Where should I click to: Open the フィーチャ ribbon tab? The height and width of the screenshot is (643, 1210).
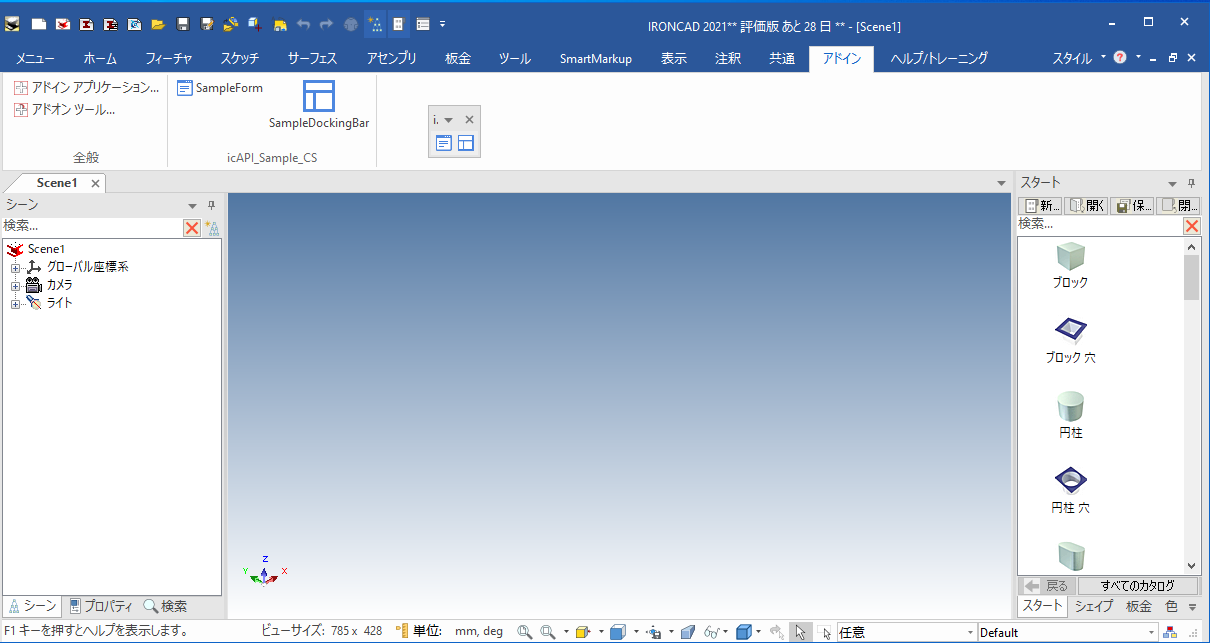tap(168, 59)
